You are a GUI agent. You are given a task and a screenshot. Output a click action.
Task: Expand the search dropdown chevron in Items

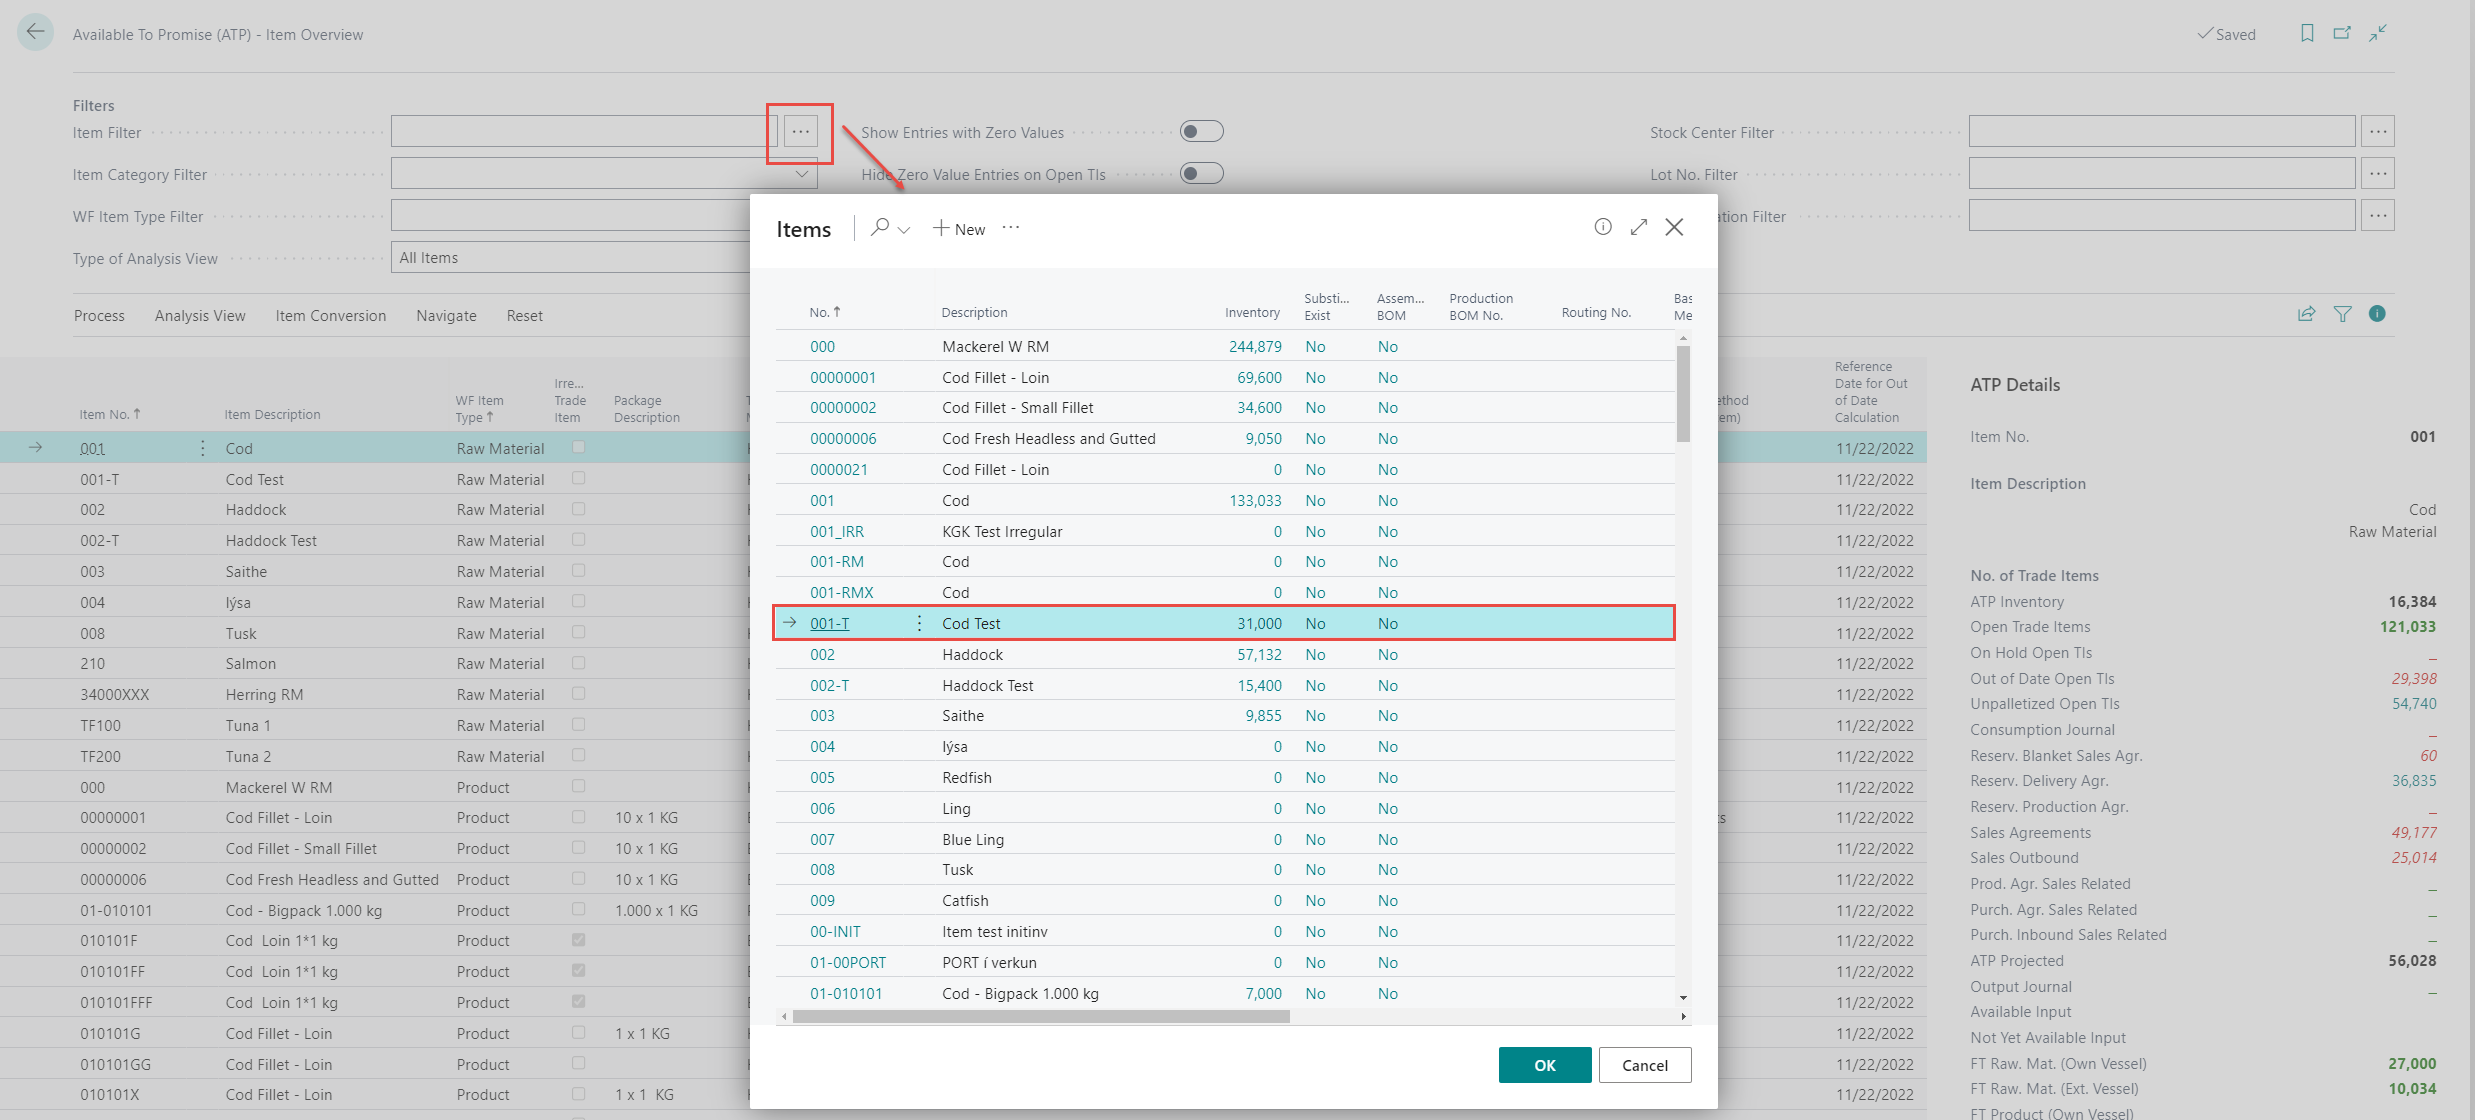click(904, 230)
